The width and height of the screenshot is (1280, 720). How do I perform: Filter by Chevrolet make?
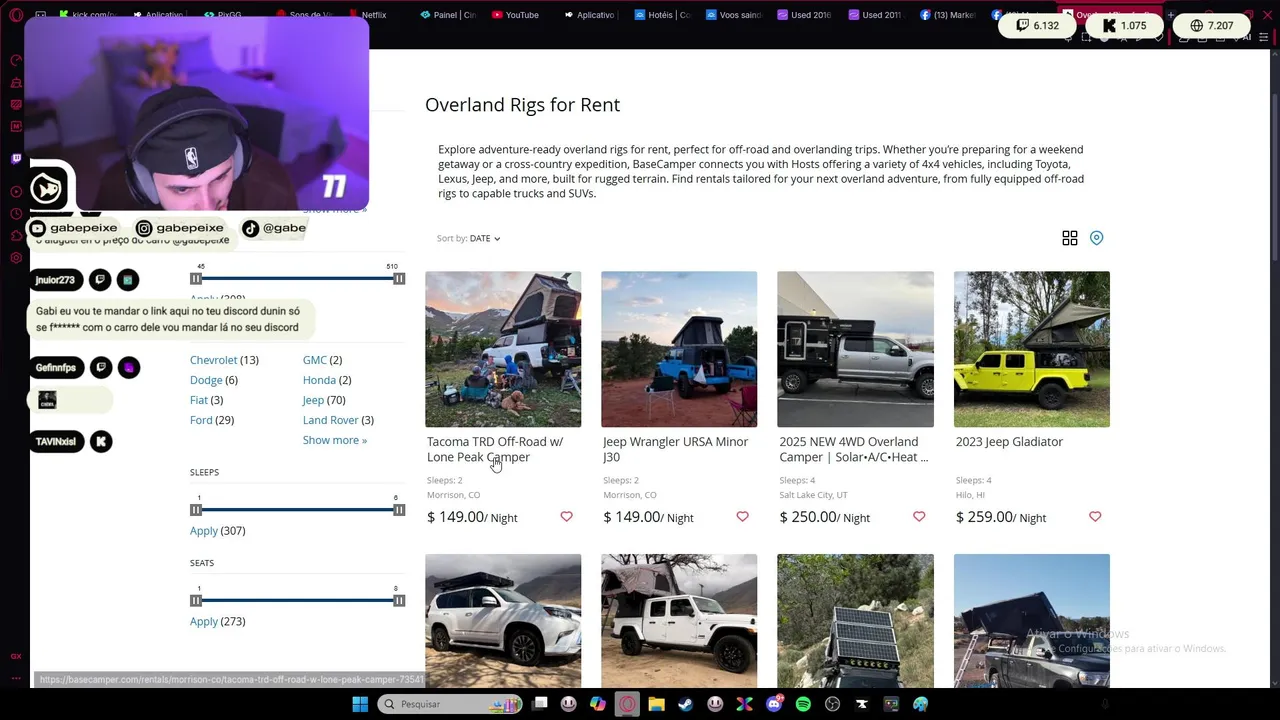click(x=214, y=360)
